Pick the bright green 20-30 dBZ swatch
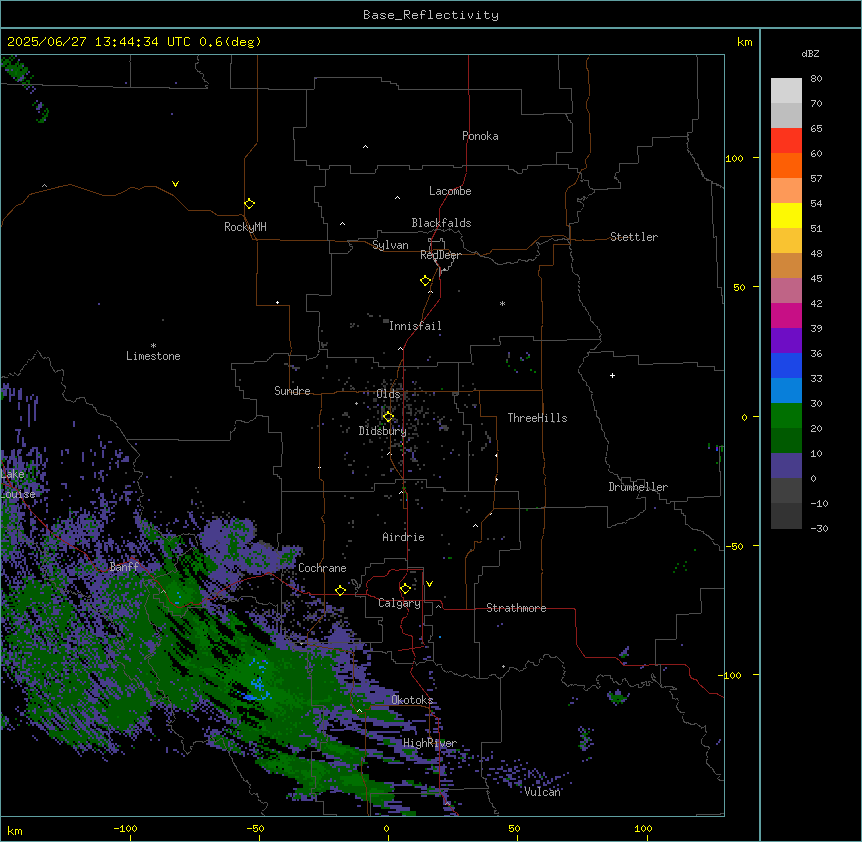 pos(786,416)
